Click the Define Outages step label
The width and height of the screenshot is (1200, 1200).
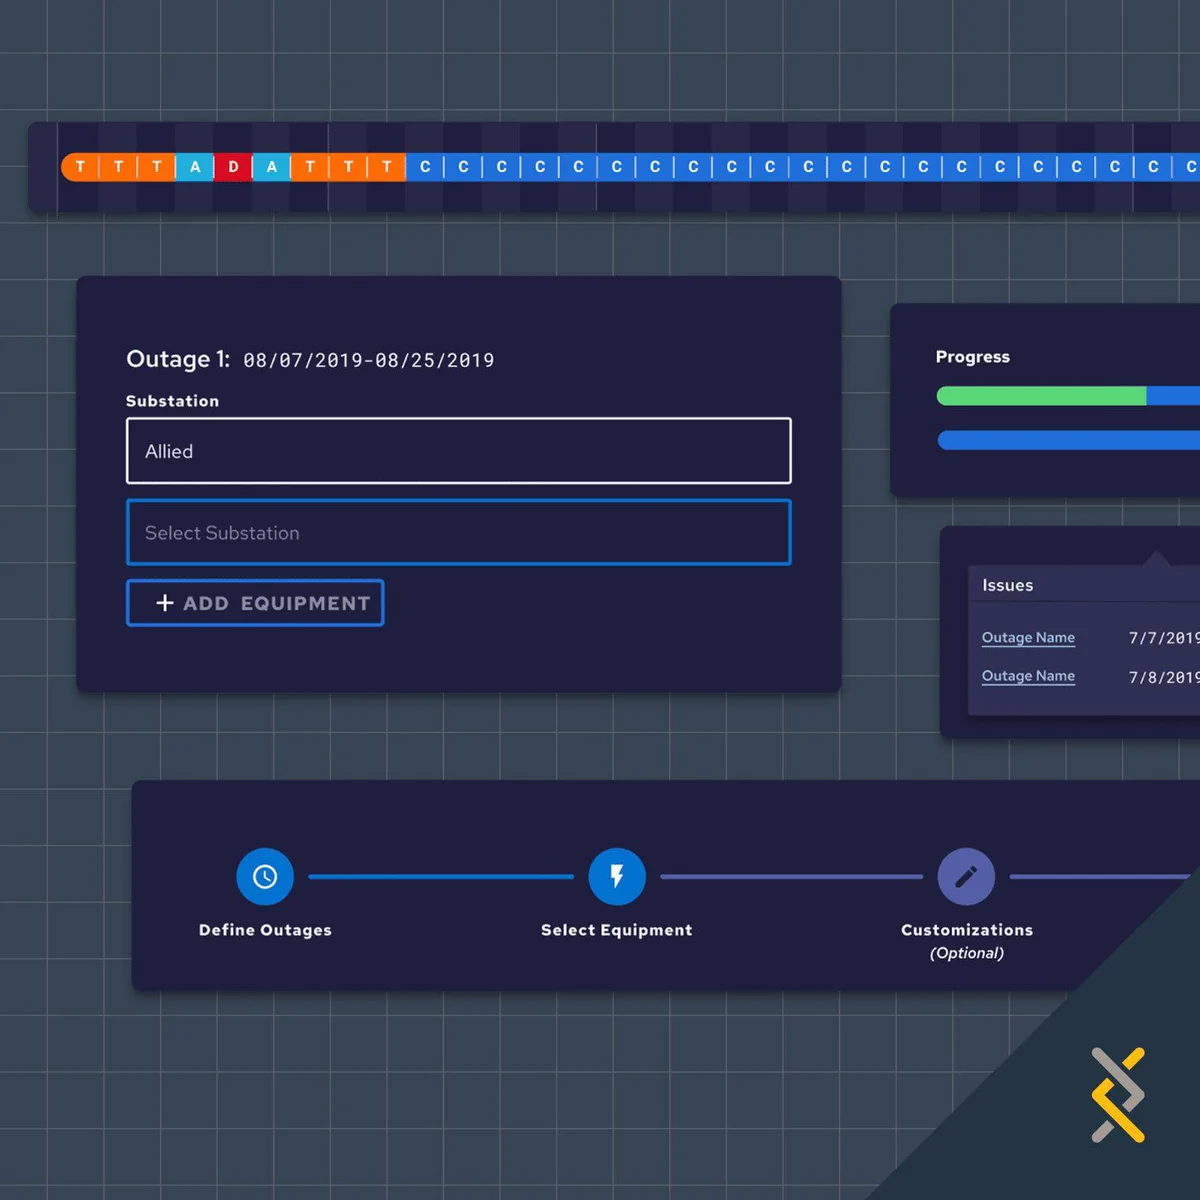(x=265, y=930)
